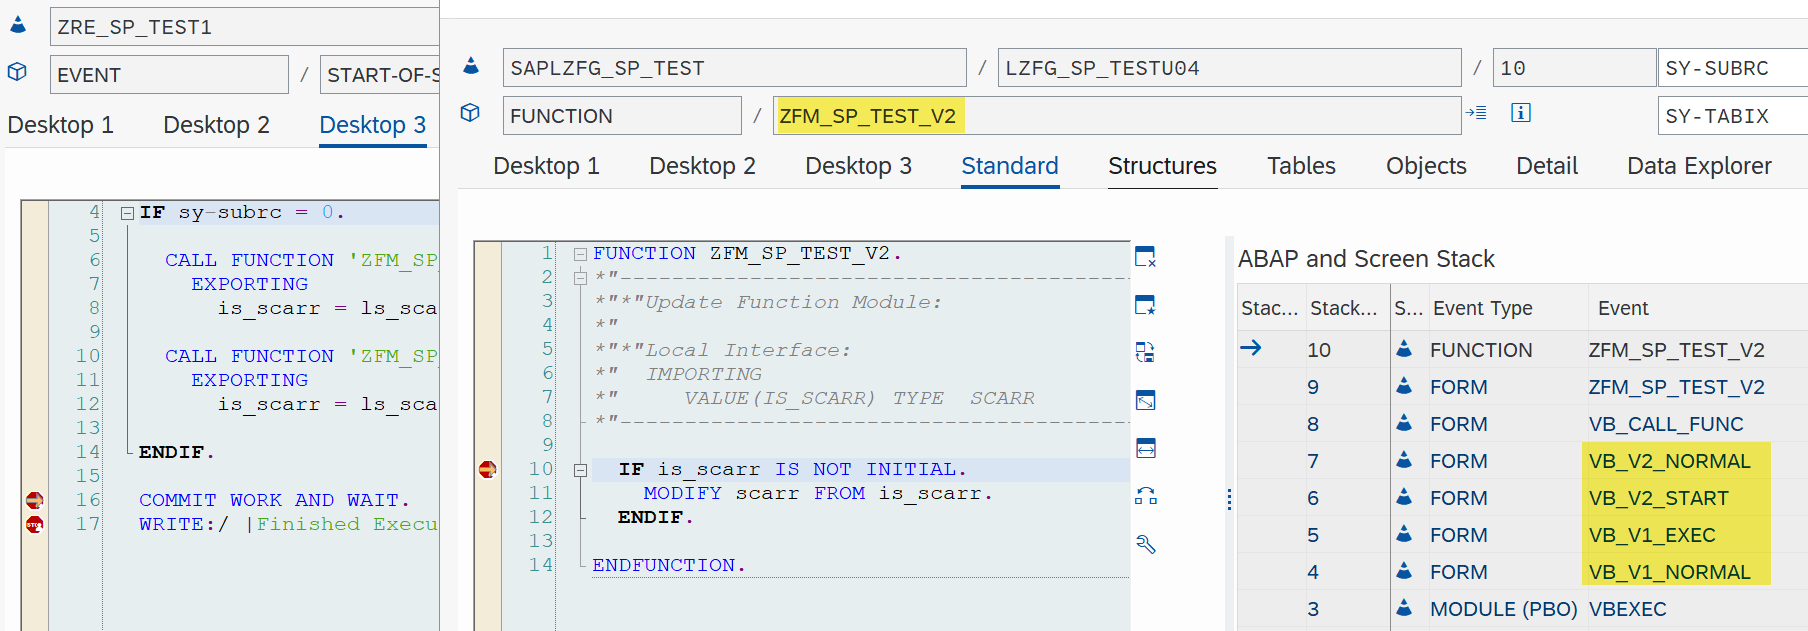Click the swap tool icon beside the source editor
Viewport: 1808px width, 631px height.
pos(1146,352)
